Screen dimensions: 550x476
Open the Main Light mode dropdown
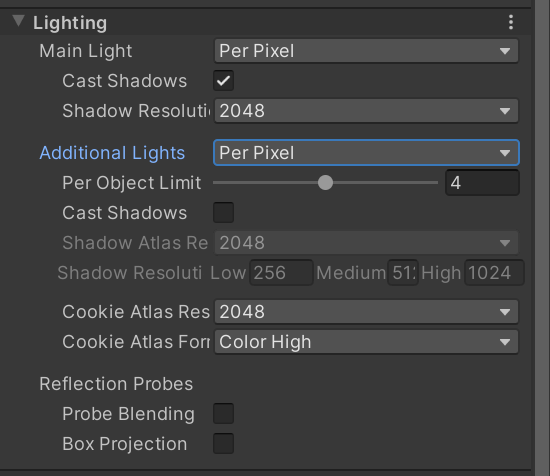tap(366, 51)
